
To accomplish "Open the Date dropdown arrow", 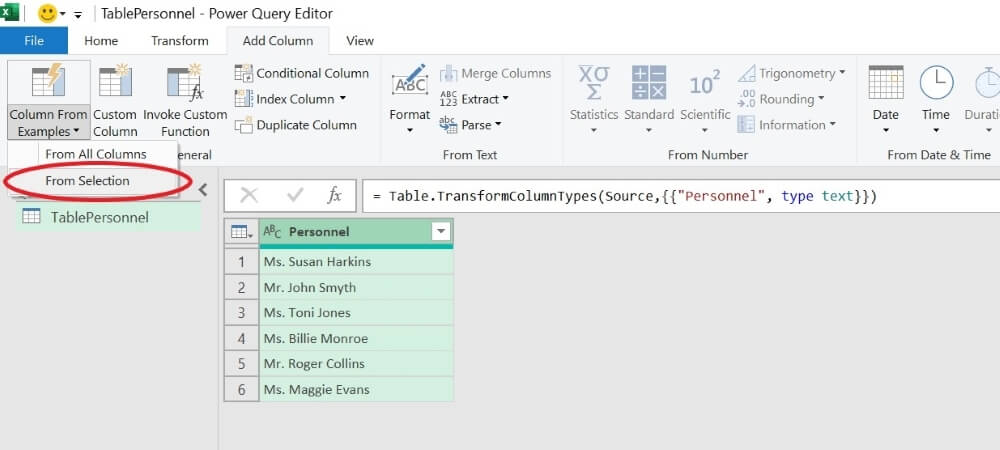I will click(x=886, y=131).
